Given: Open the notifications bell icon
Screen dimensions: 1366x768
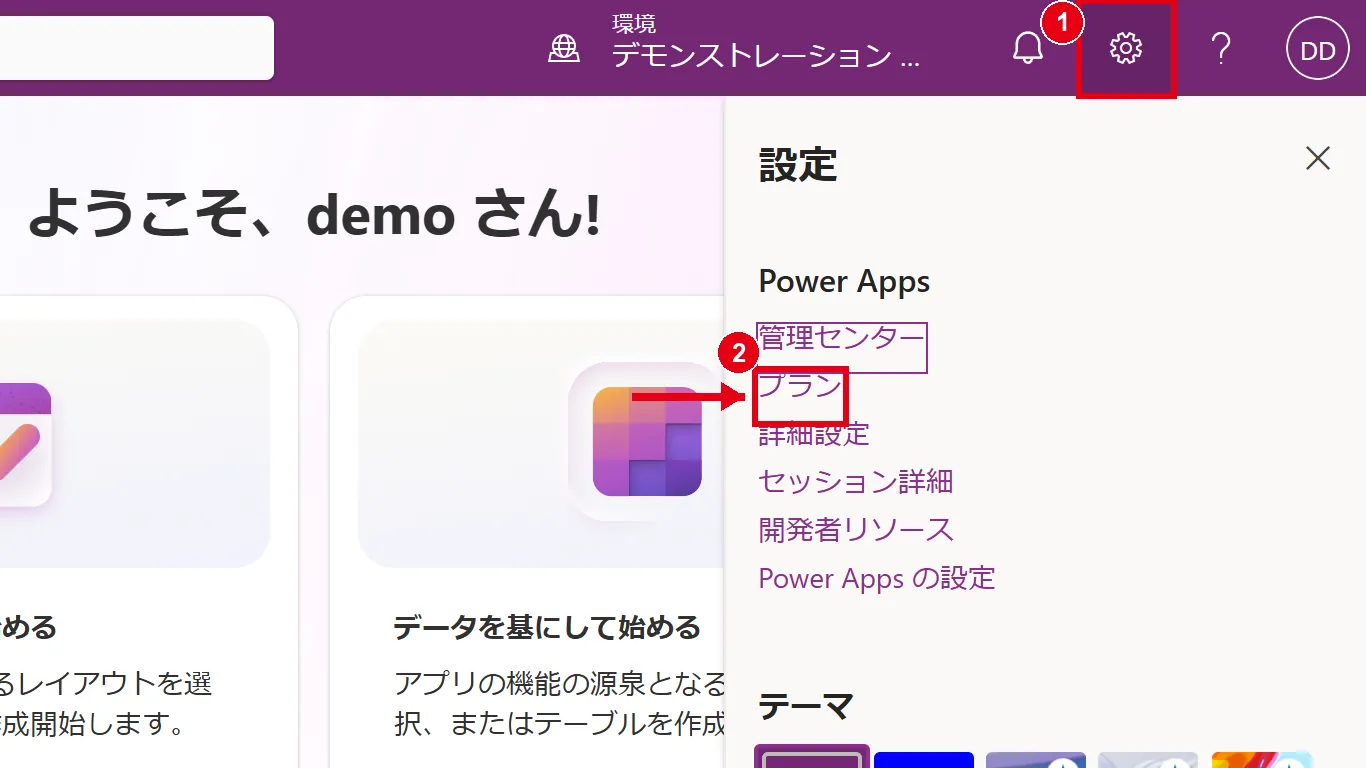Looking at the screenshot, I should pos(1028,48).
